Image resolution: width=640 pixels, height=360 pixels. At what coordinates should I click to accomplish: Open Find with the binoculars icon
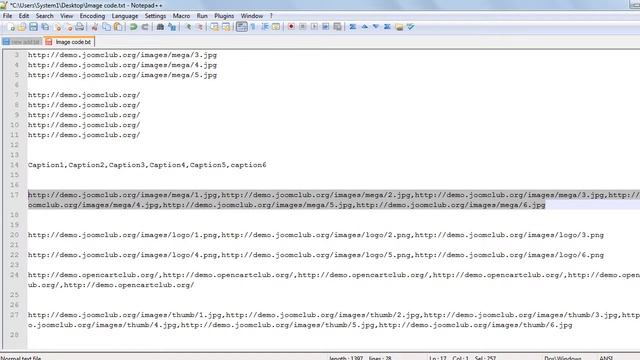[160, 27]
